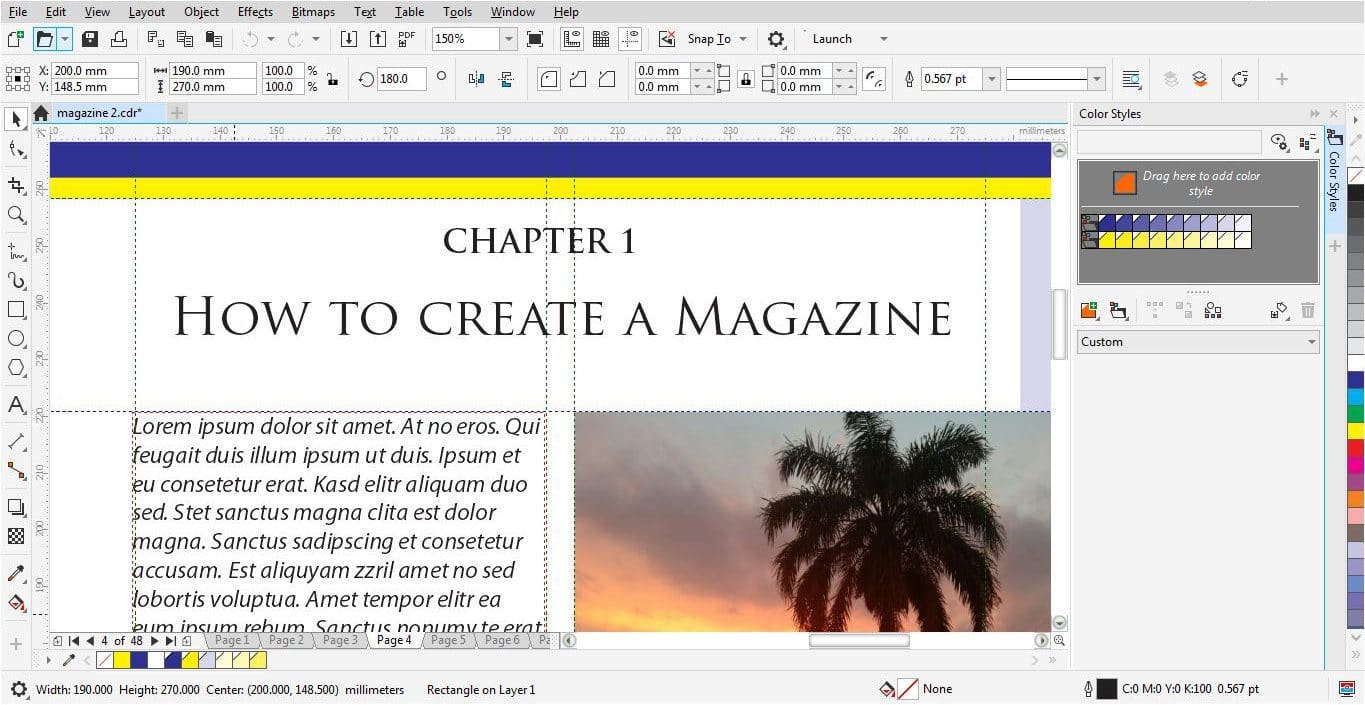Open the Bitmaps menu
The image size is (1365, 705).
[312, 11]
